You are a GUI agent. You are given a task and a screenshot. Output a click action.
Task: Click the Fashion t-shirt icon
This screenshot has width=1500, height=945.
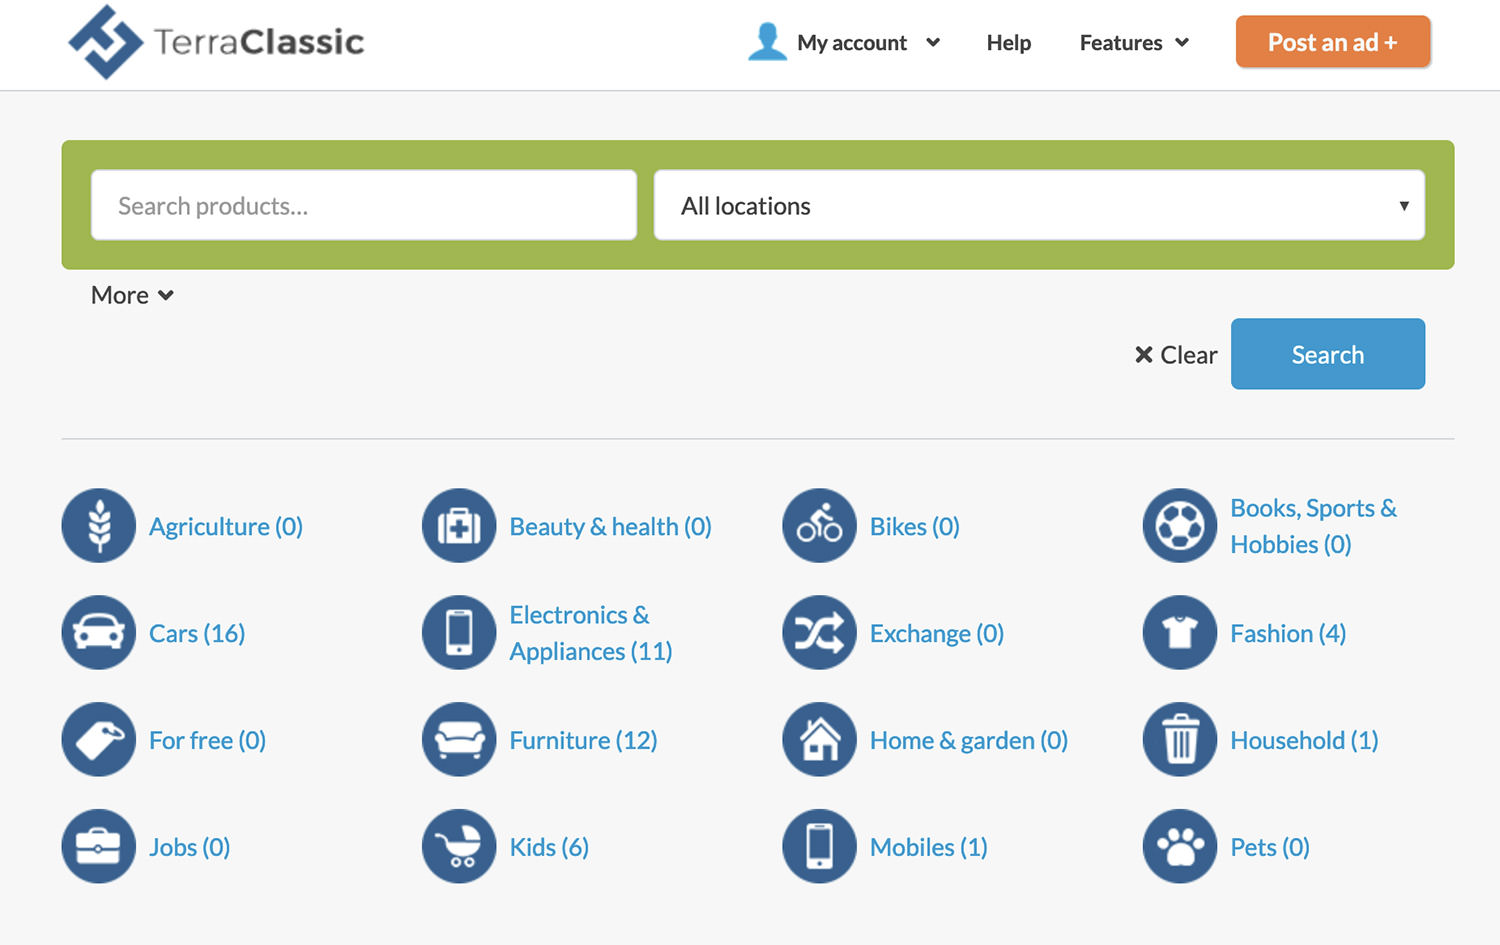pyautogui.click(x=1179, y=633)
